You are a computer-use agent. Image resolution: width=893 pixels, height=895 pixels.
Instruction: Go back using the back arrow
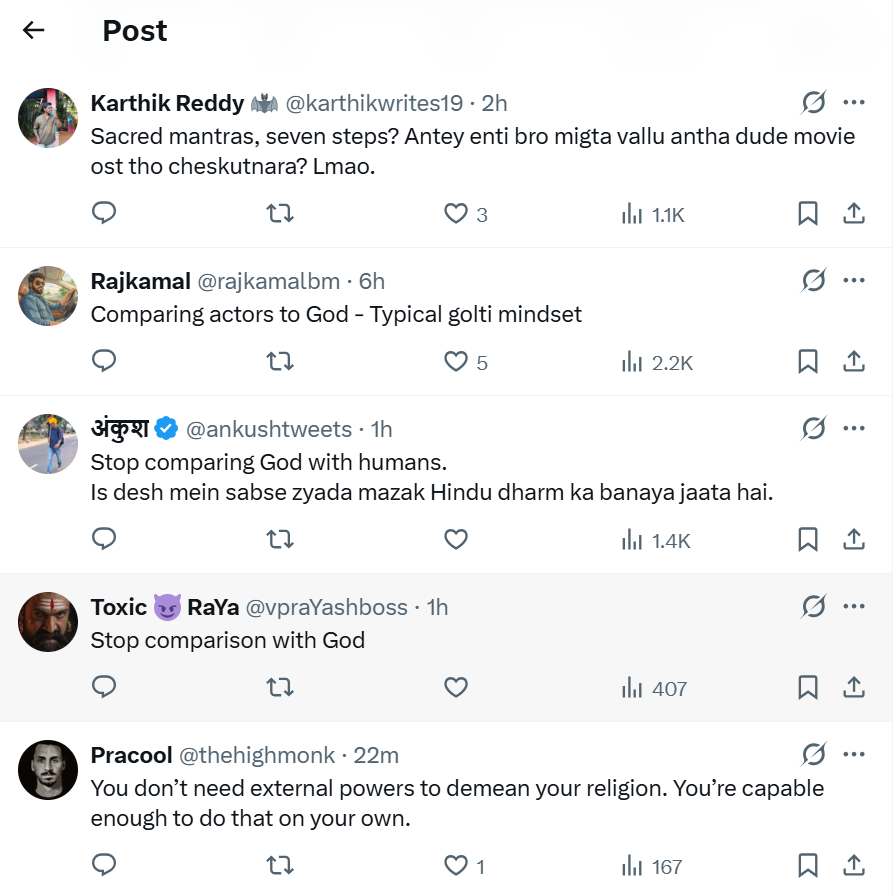coord(34,30)
